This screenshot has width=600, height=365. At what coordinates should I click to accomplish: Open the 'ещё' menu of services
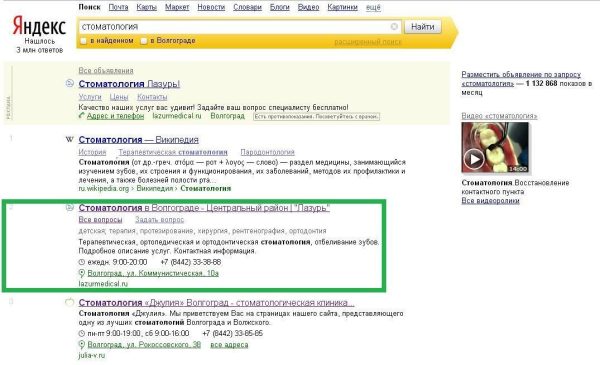tap(373, 7)
